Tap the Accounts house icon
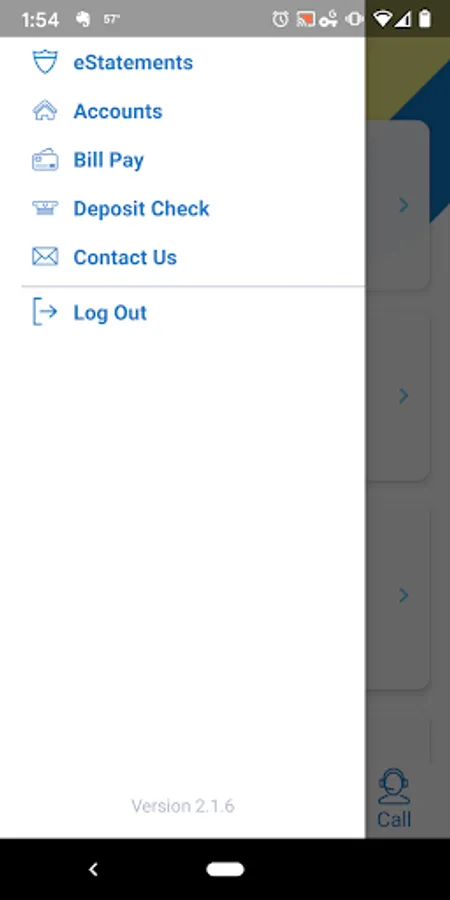 [x=45, y=111]
